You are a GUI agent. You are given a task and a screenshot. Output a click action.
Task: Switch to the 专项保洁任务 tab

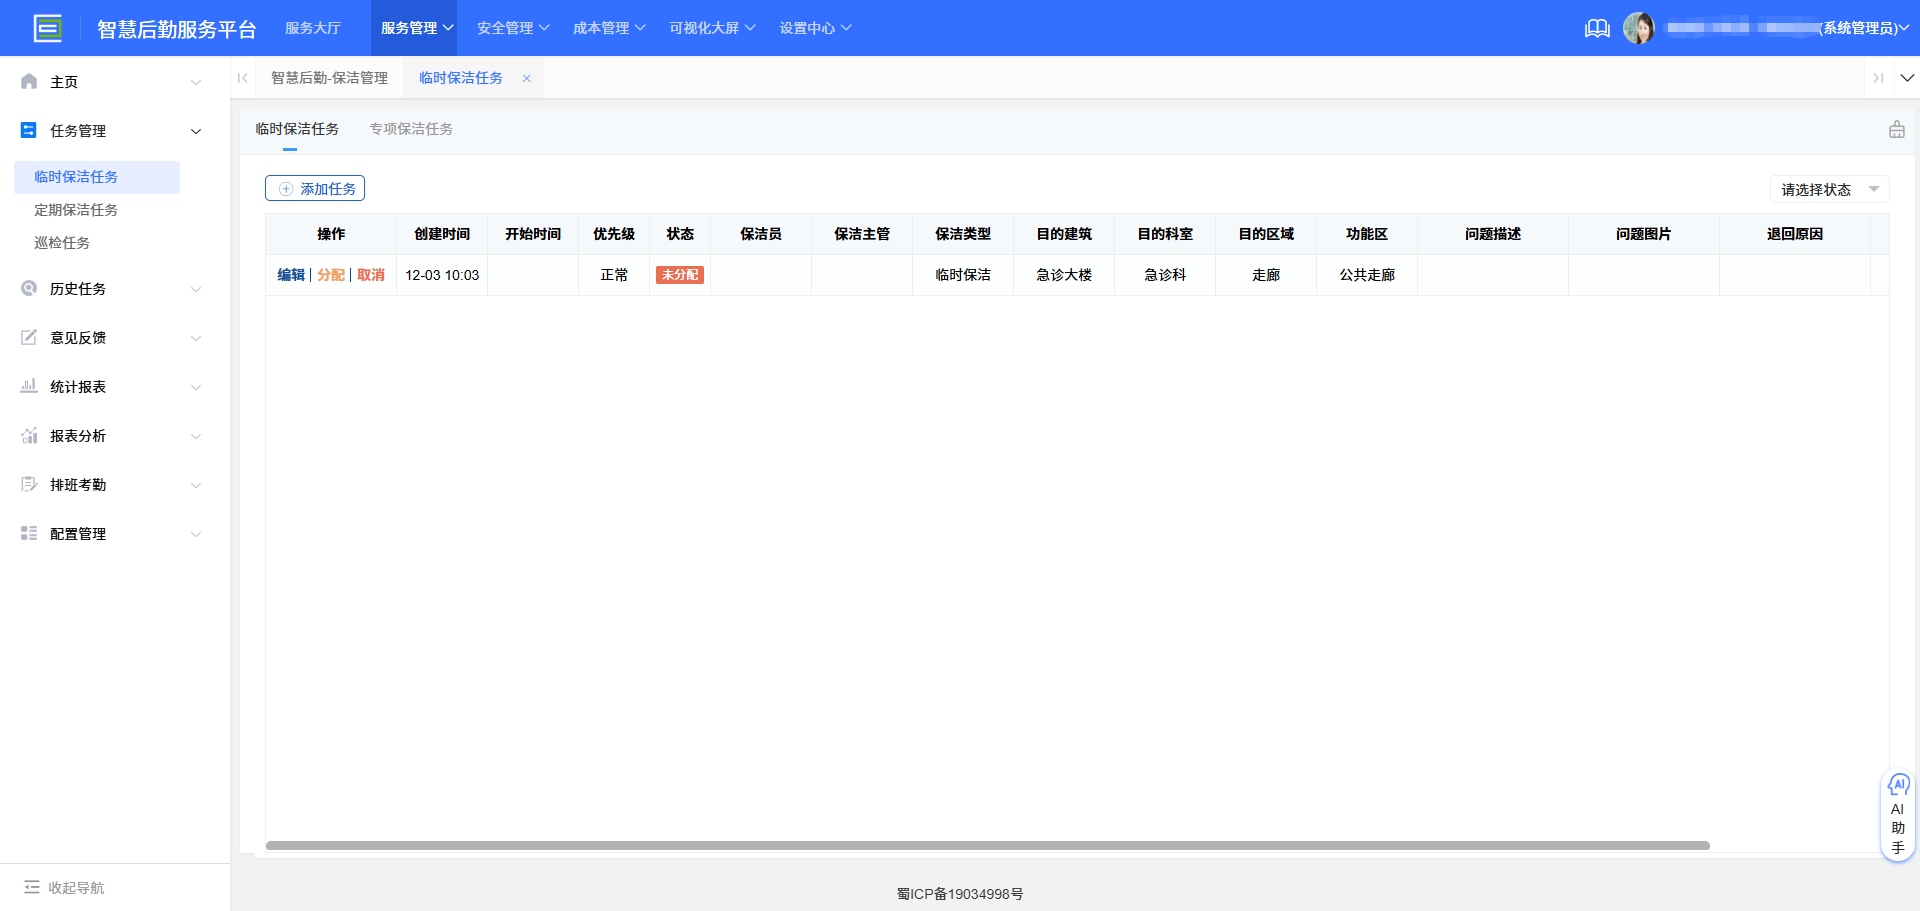tap(410, 129)
